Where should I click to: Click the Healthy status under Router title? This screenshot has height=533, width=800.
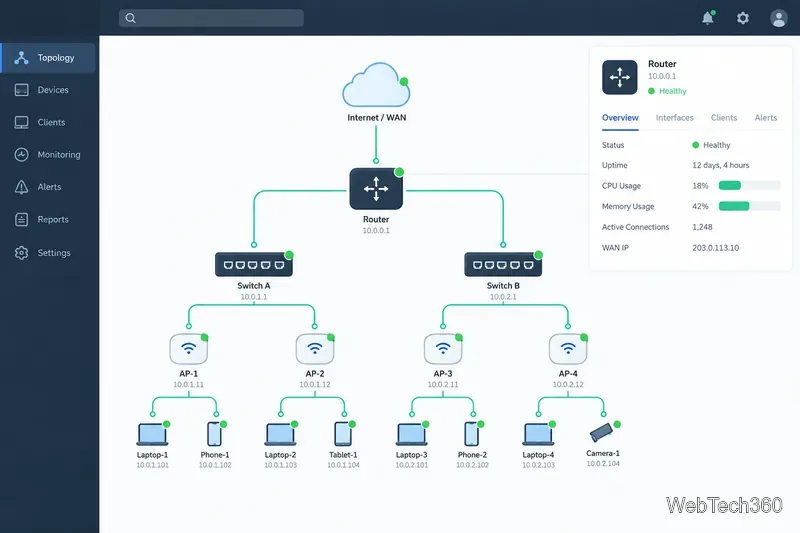click(x=667, y=91)
